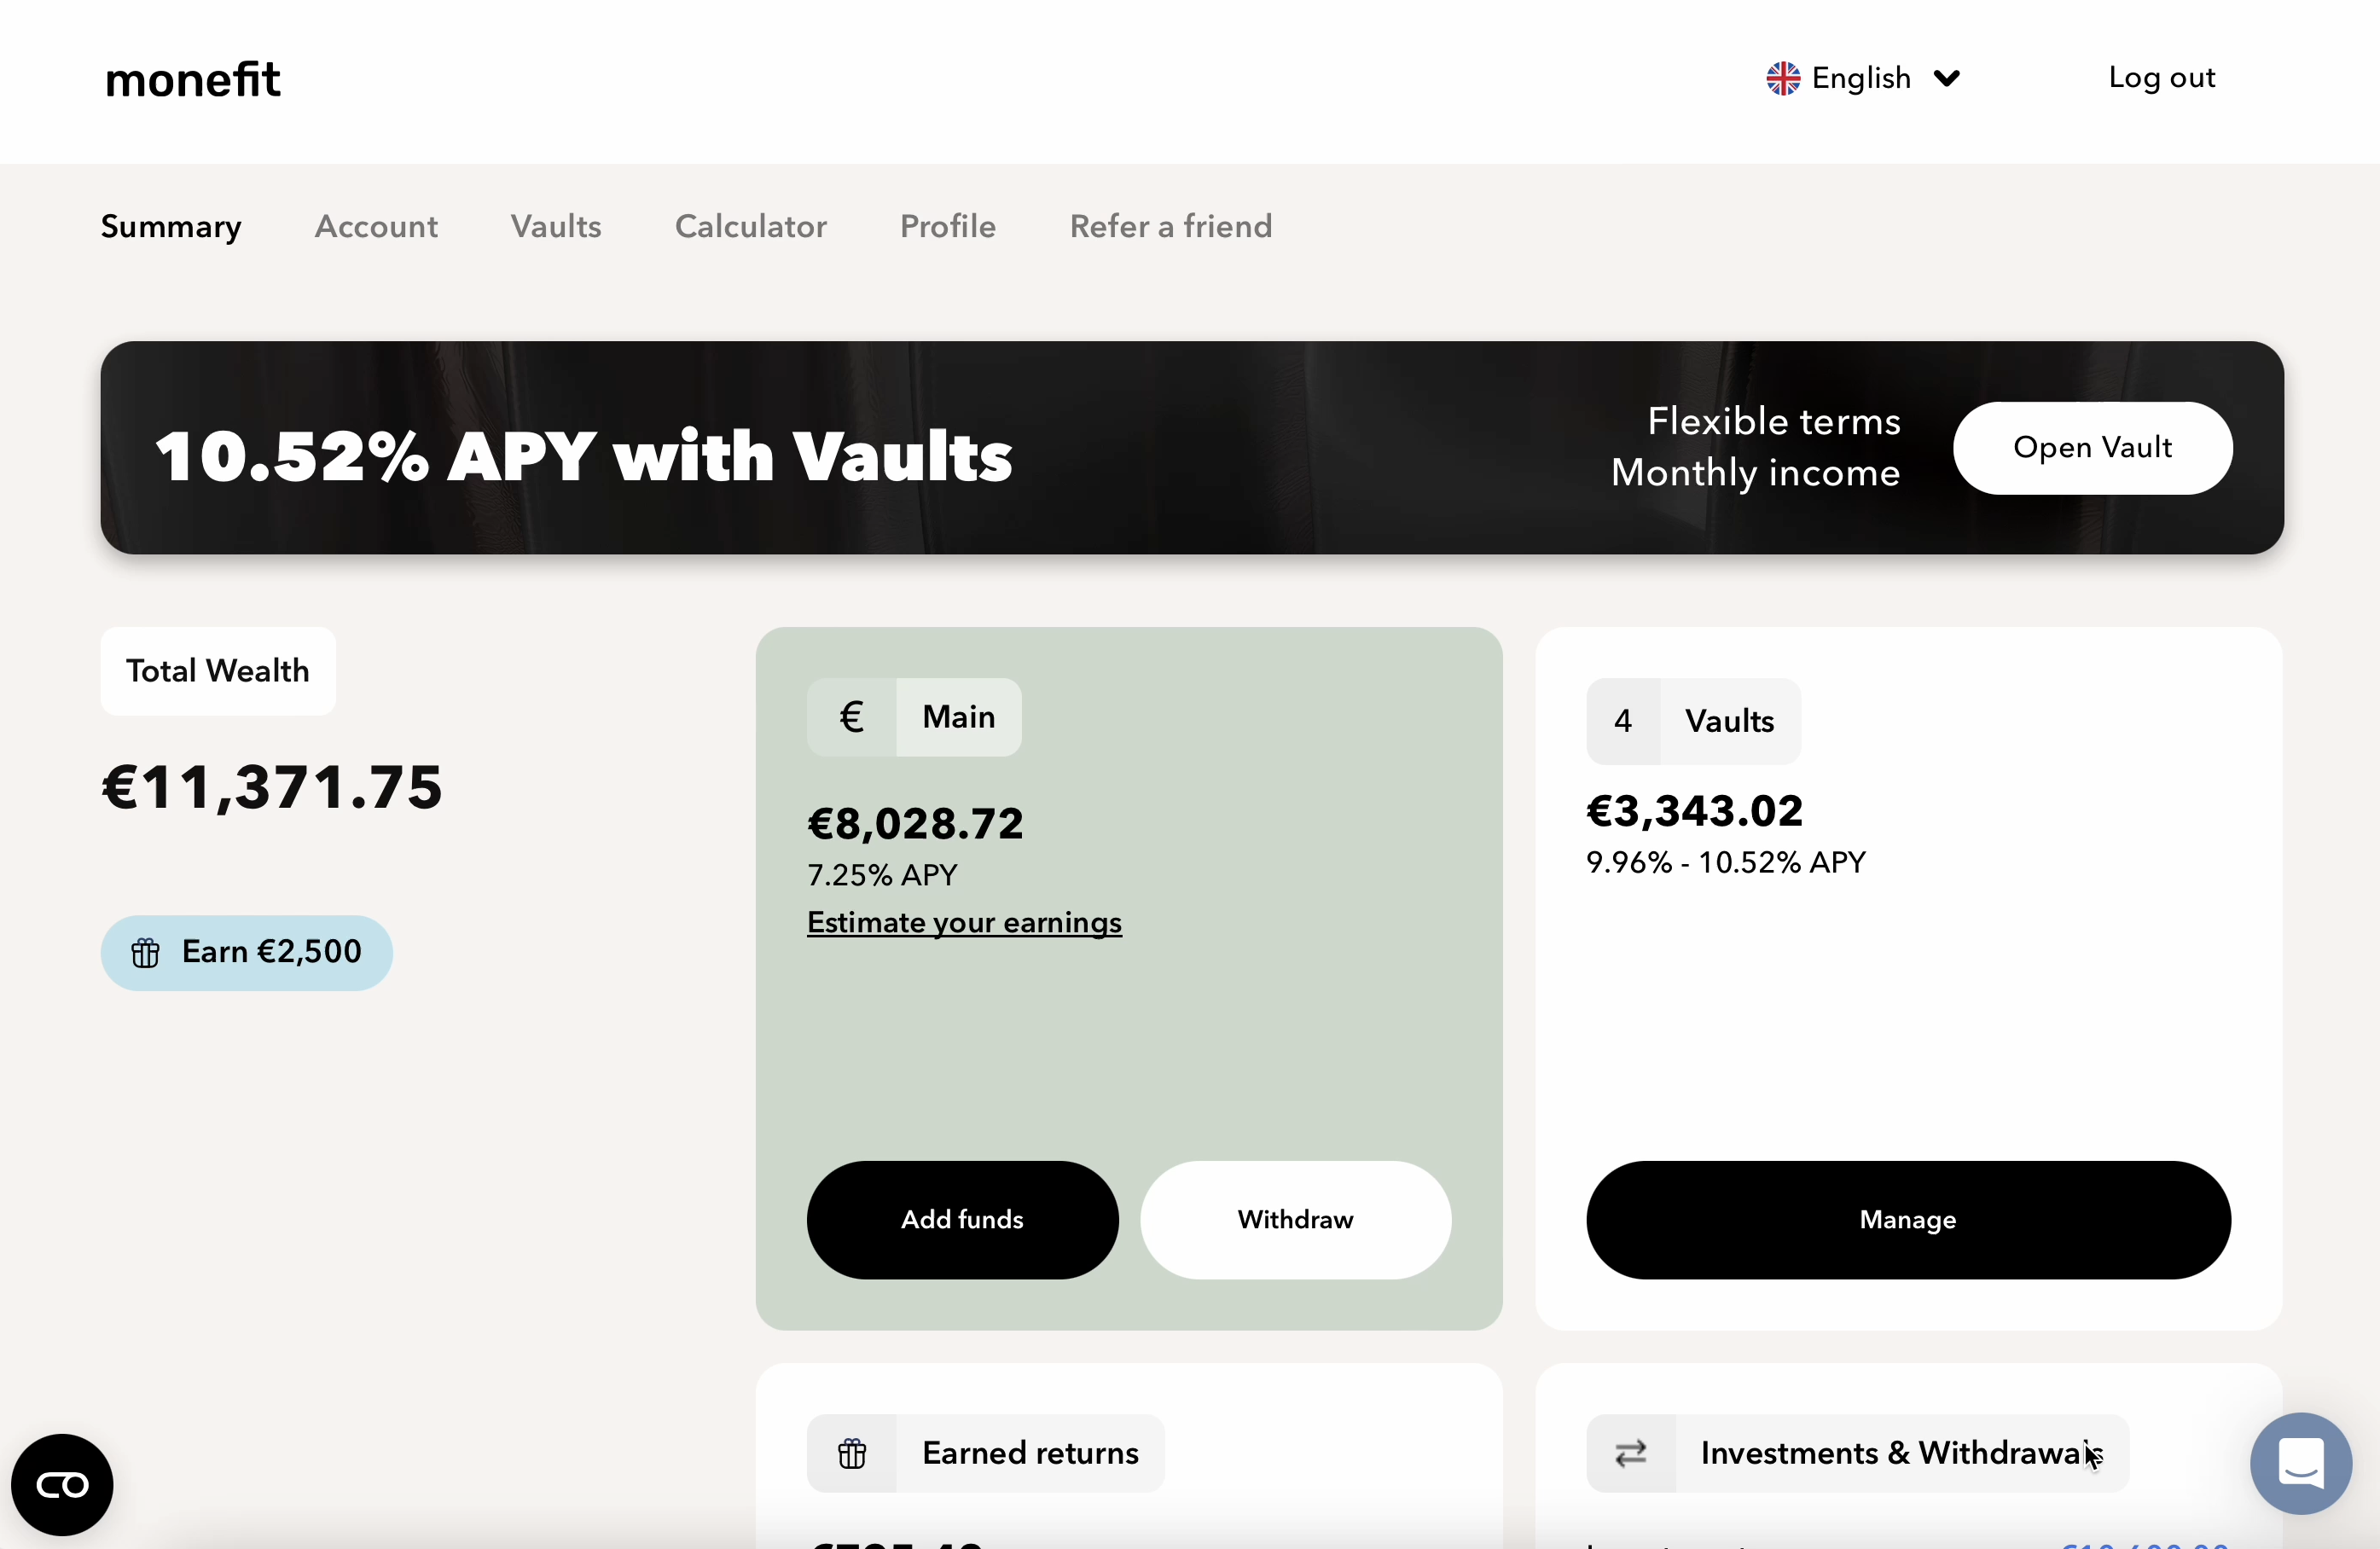Open the Profile tab
This screenshot has width=2380, height=1549.
tap(948, 227)
